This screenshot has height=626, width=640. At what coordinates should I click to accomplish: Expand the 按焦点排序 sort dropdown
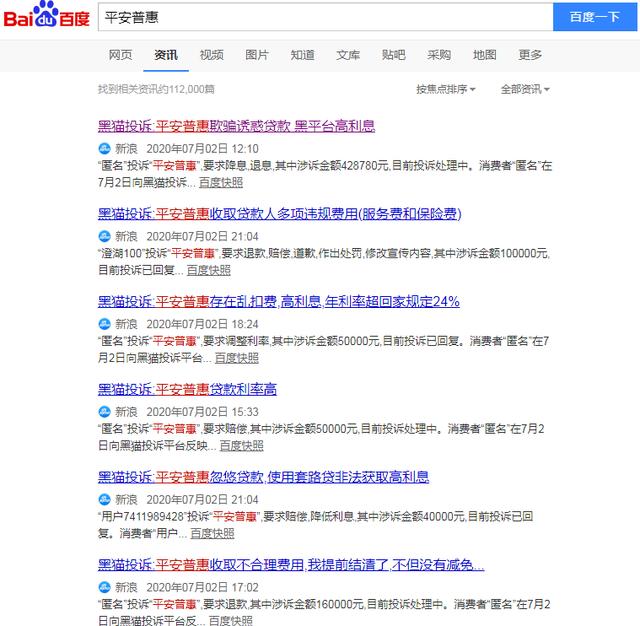[446, 89]
